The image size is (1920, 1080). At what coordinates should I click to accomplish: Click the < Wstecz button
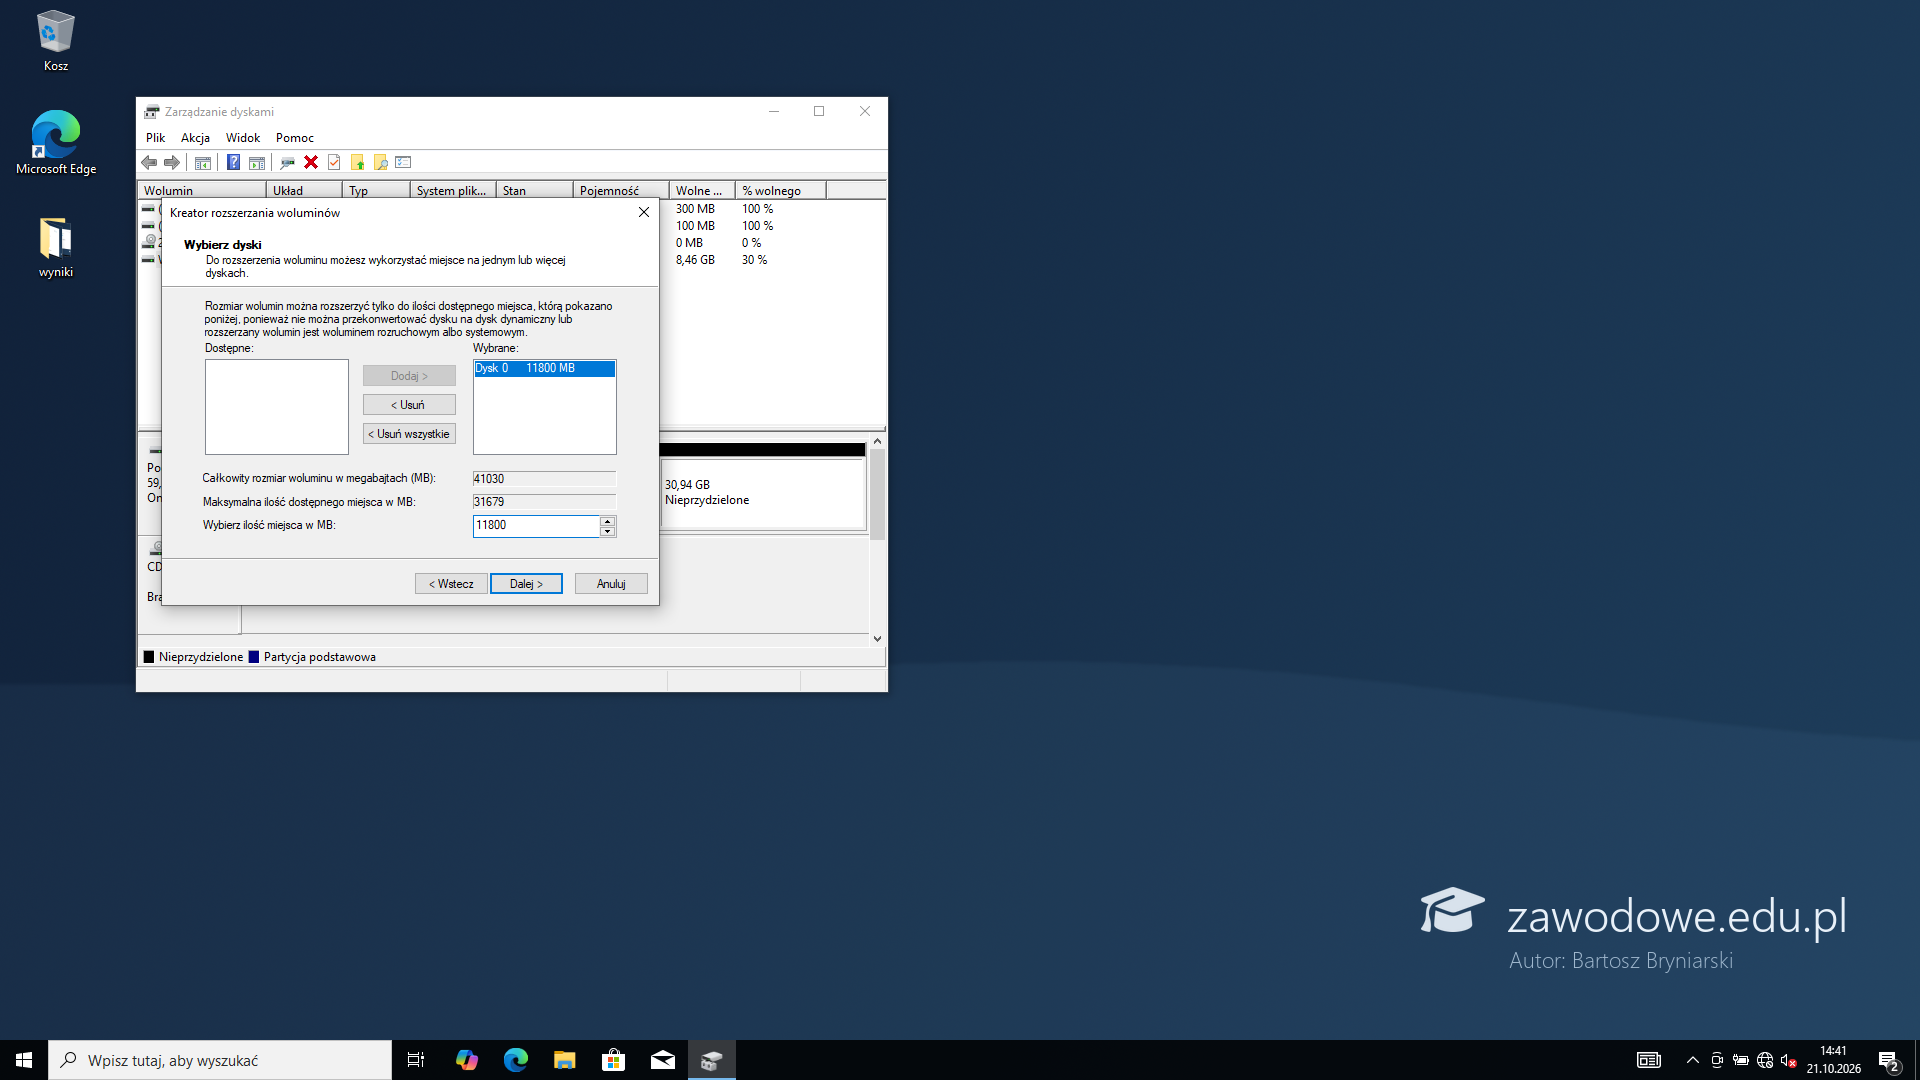(x=451, y=584)
